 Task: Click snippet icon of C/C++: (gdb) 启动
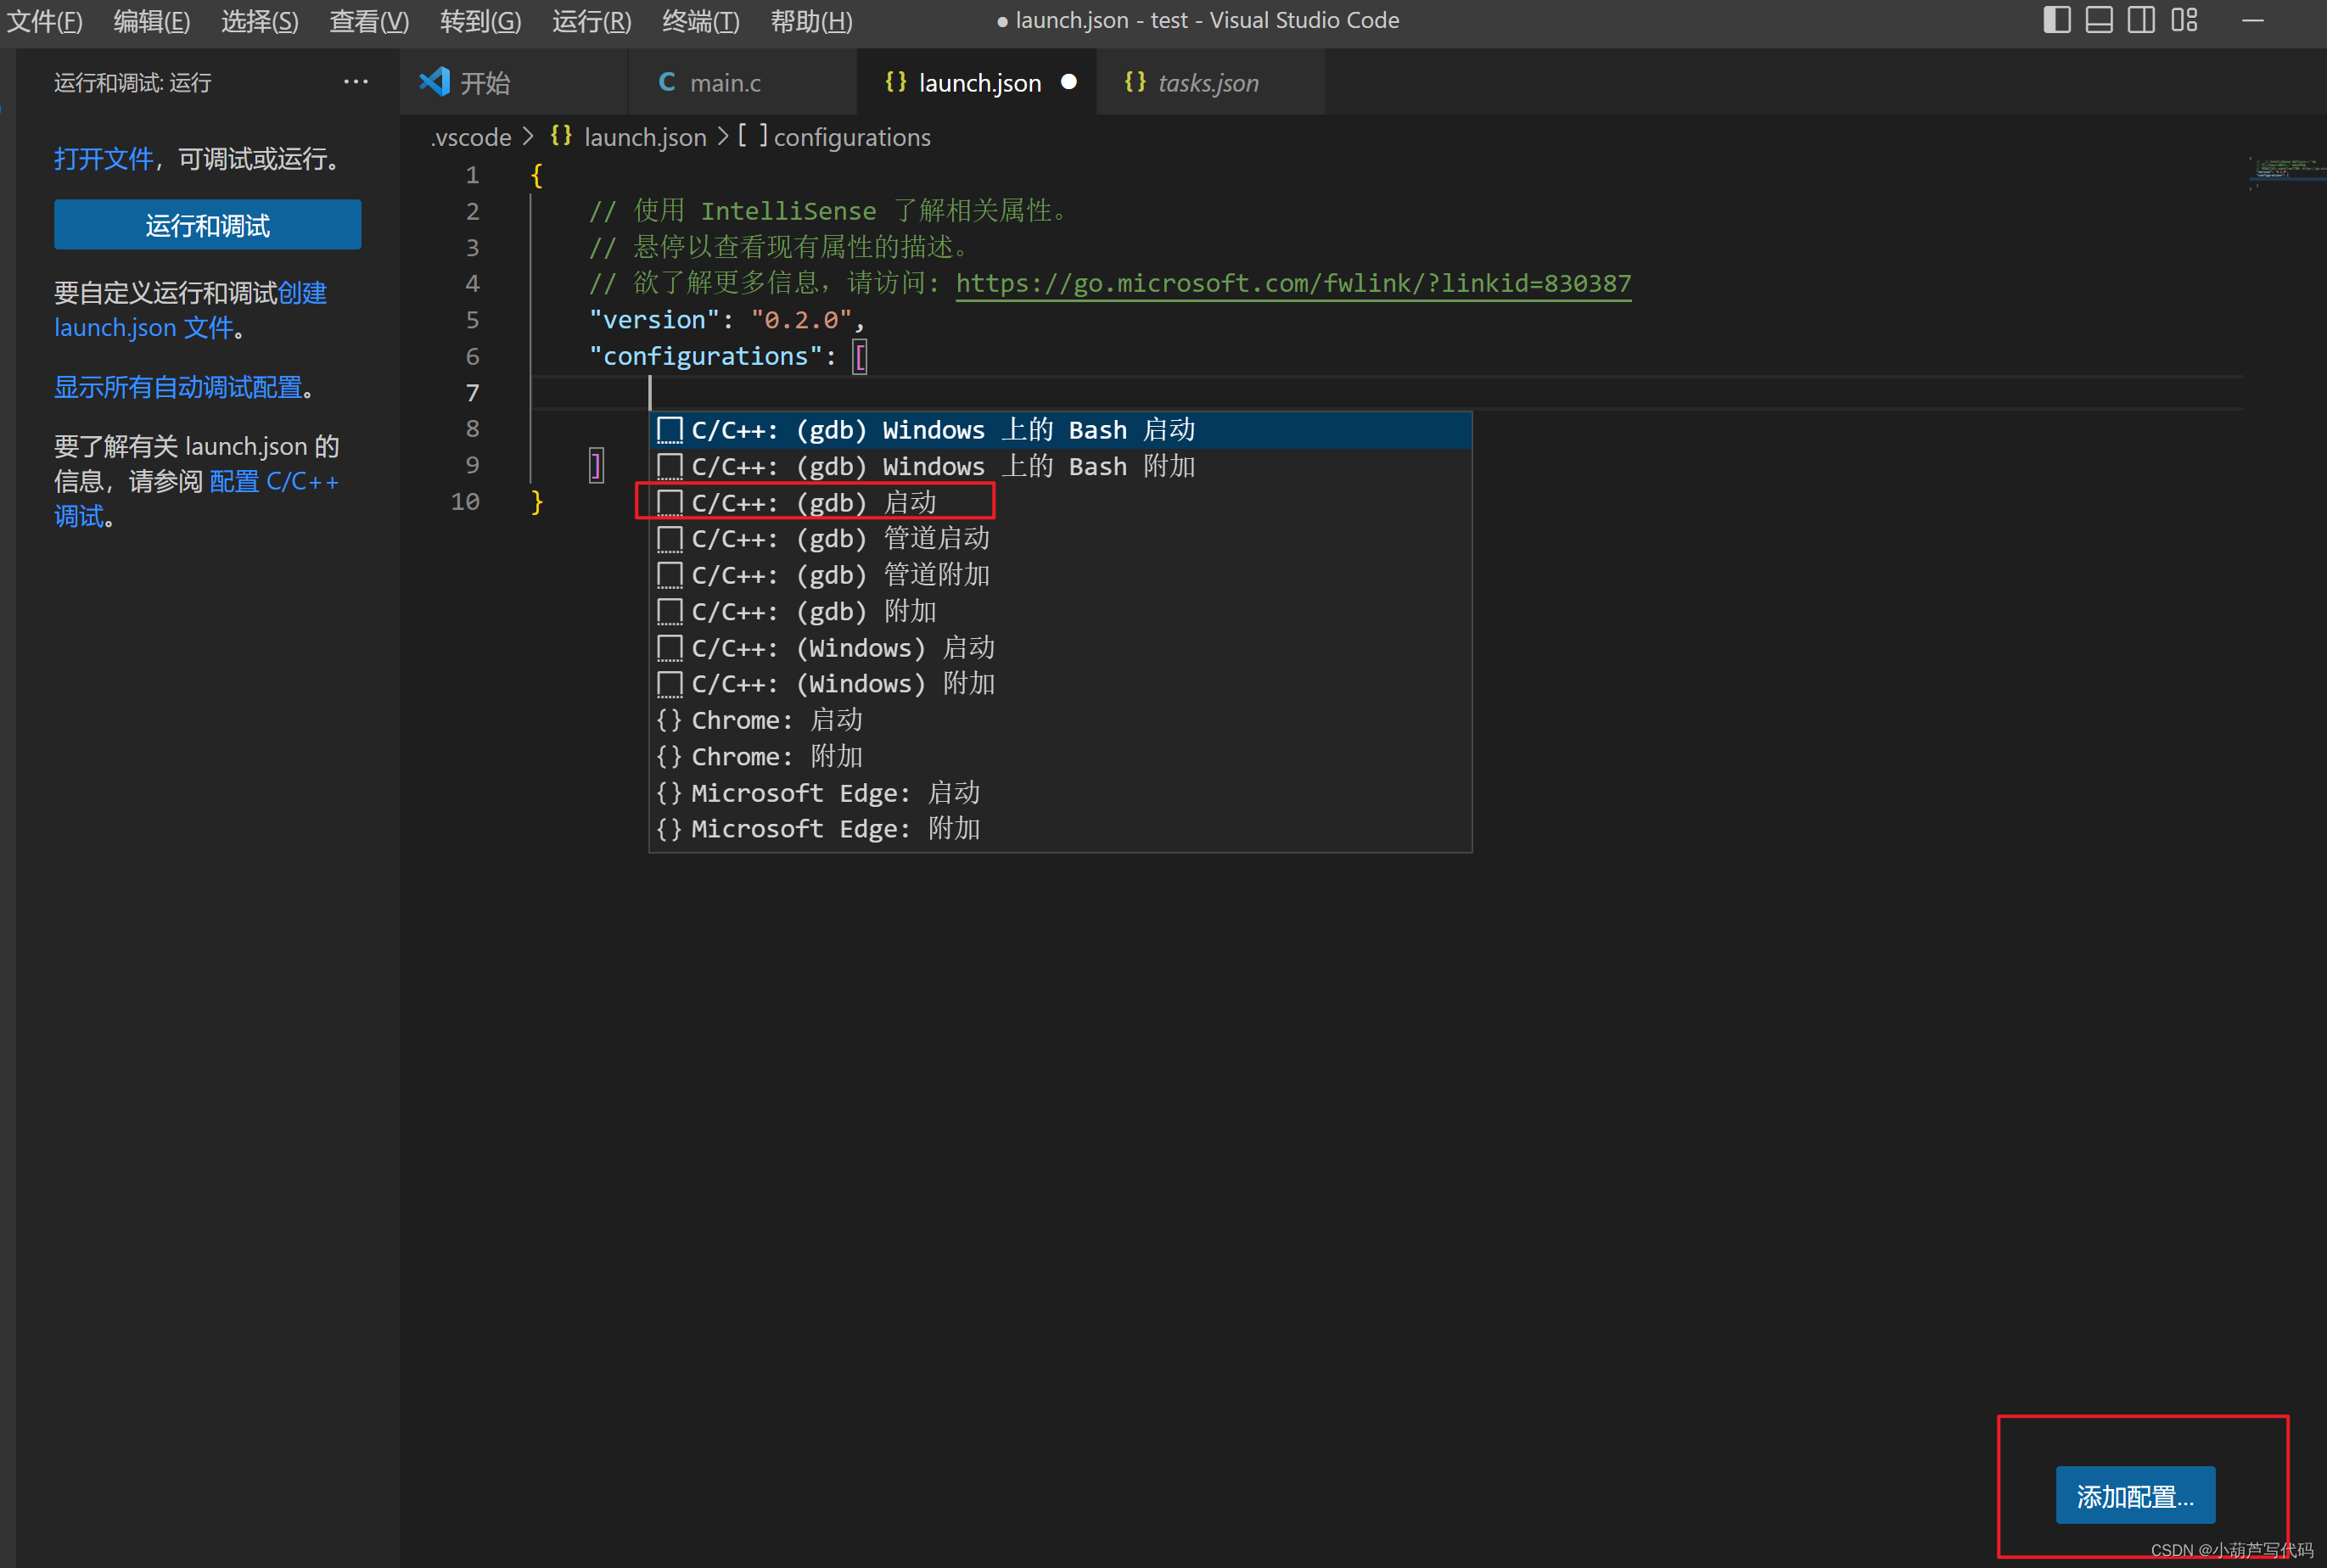pyautogui.click(x=669, y=502)
